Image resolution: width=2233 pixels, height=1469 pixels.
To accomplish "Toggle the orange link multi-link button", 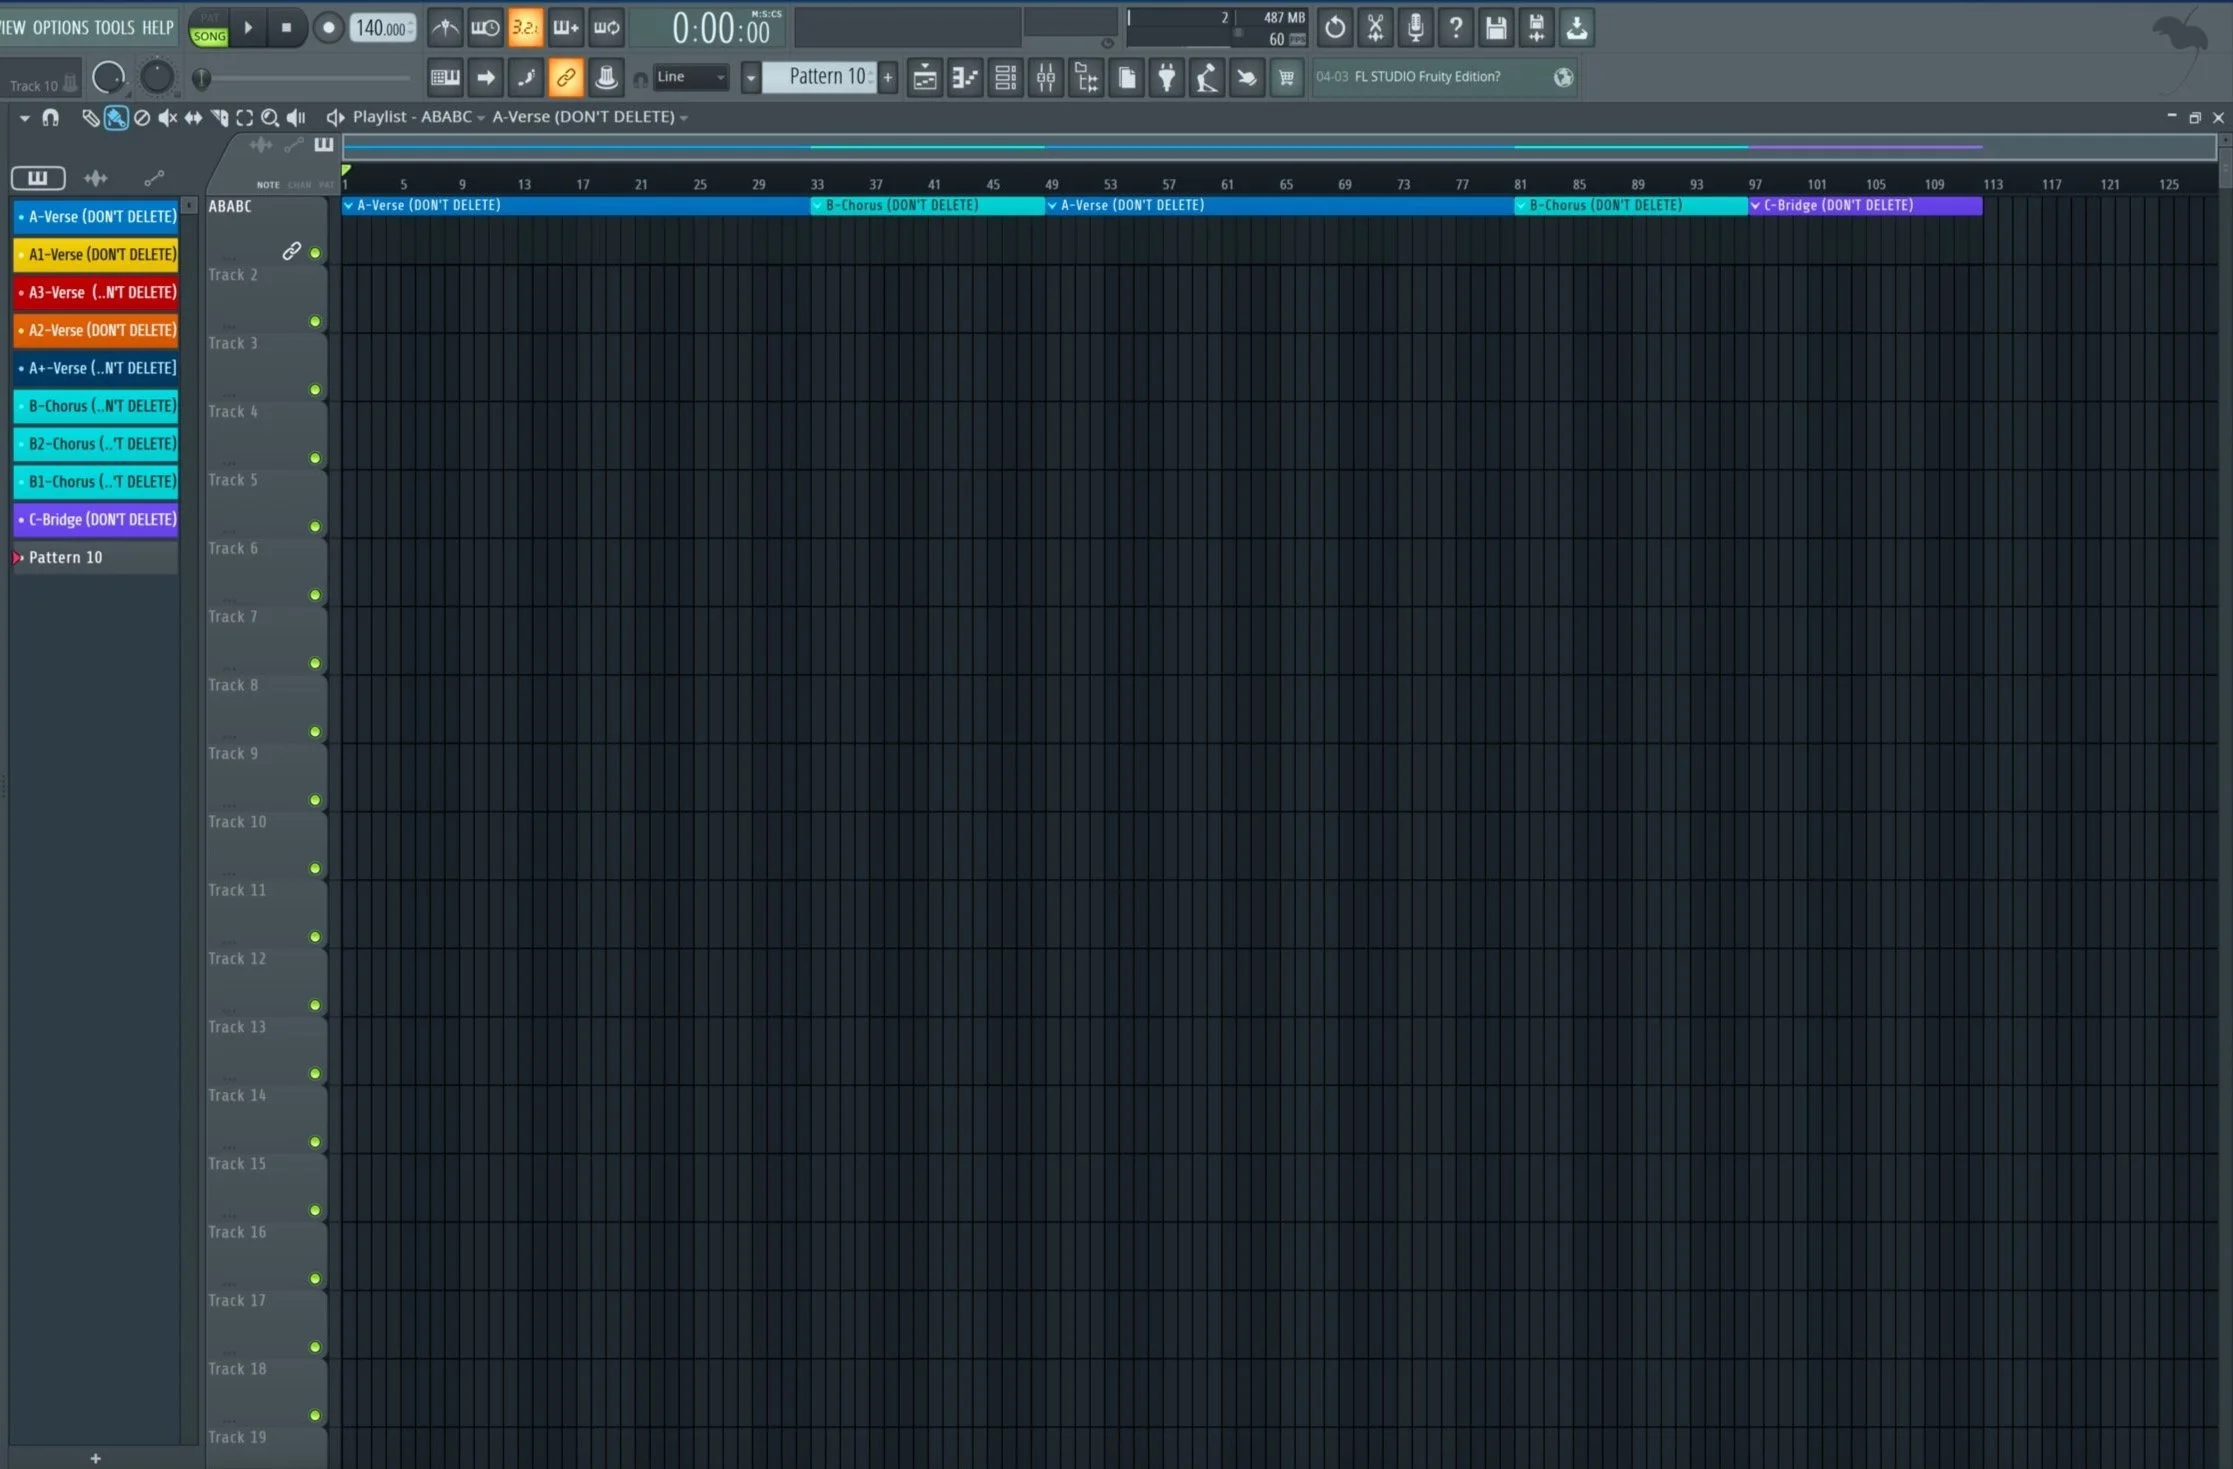I will coord(565,77).
